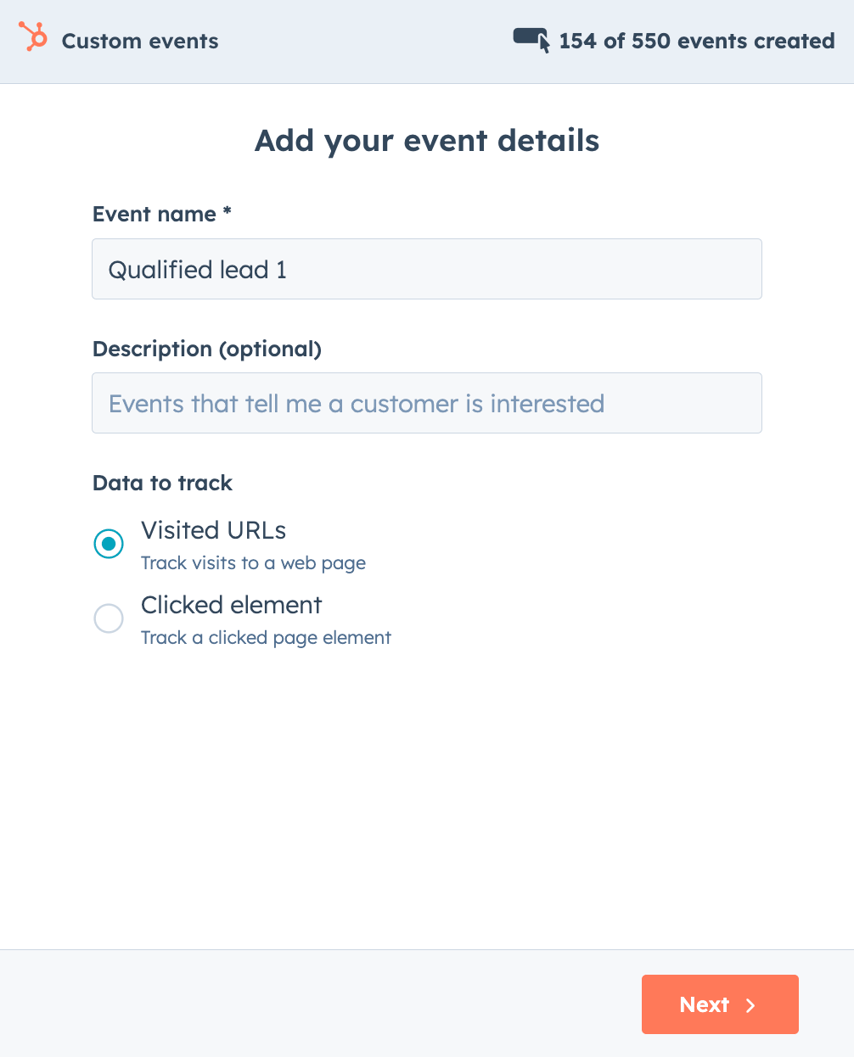Screen dimensions: 854x1057
Task: Click the Add your event details heading
Action: [x=427, y=141]
